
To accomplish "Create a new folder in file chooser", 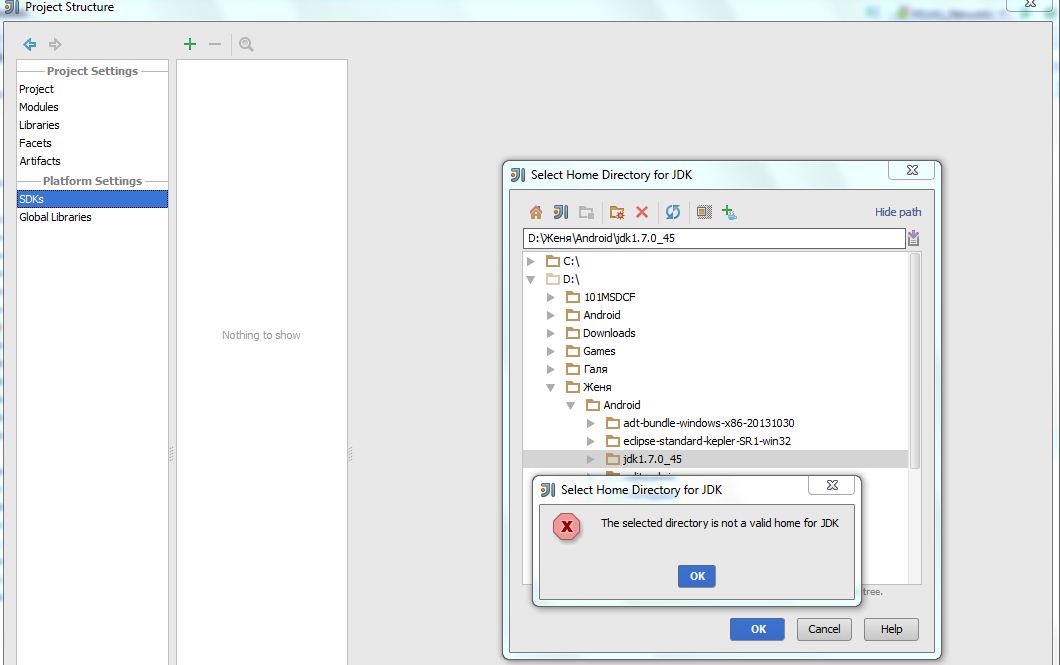I will [x=617, y=212].
